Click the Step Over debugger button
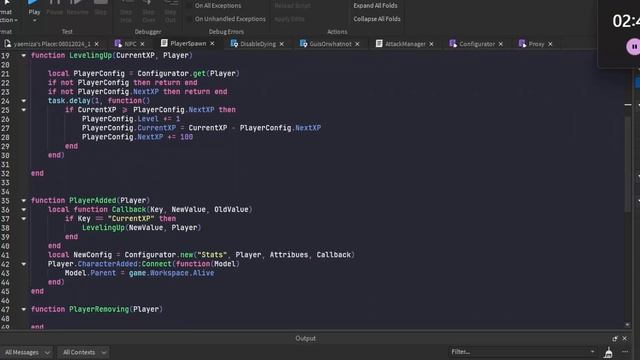 (x=148, y=12)
